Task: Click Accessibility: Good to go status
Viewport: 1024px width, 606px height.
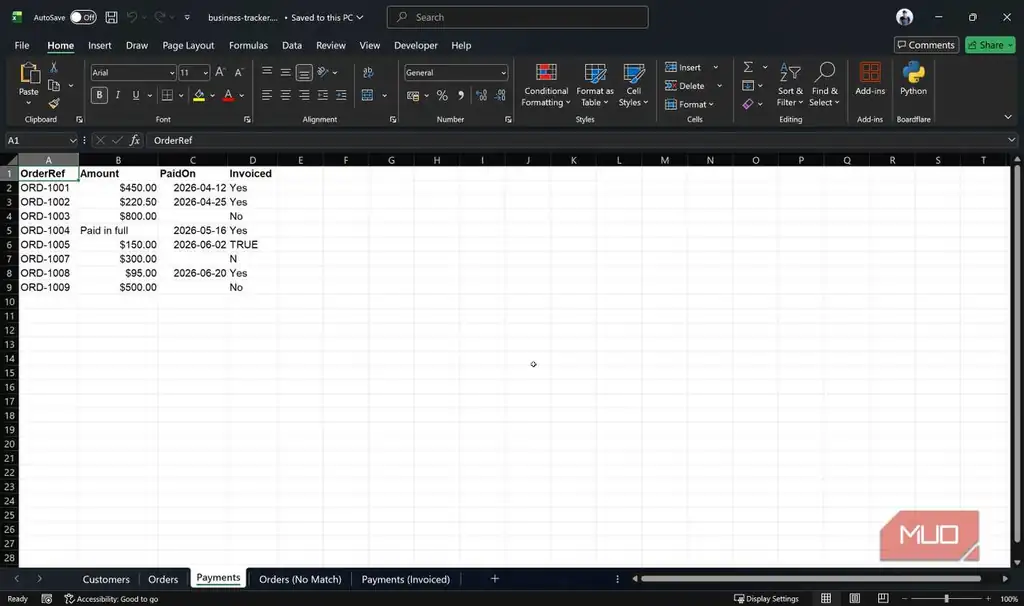Action: (111, 598)
